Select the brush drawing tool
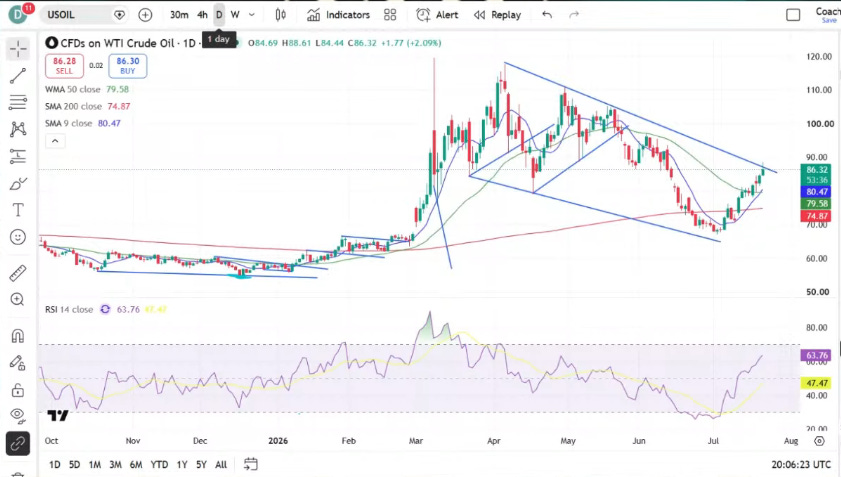841x477 pixels. [x=18, y=184]
